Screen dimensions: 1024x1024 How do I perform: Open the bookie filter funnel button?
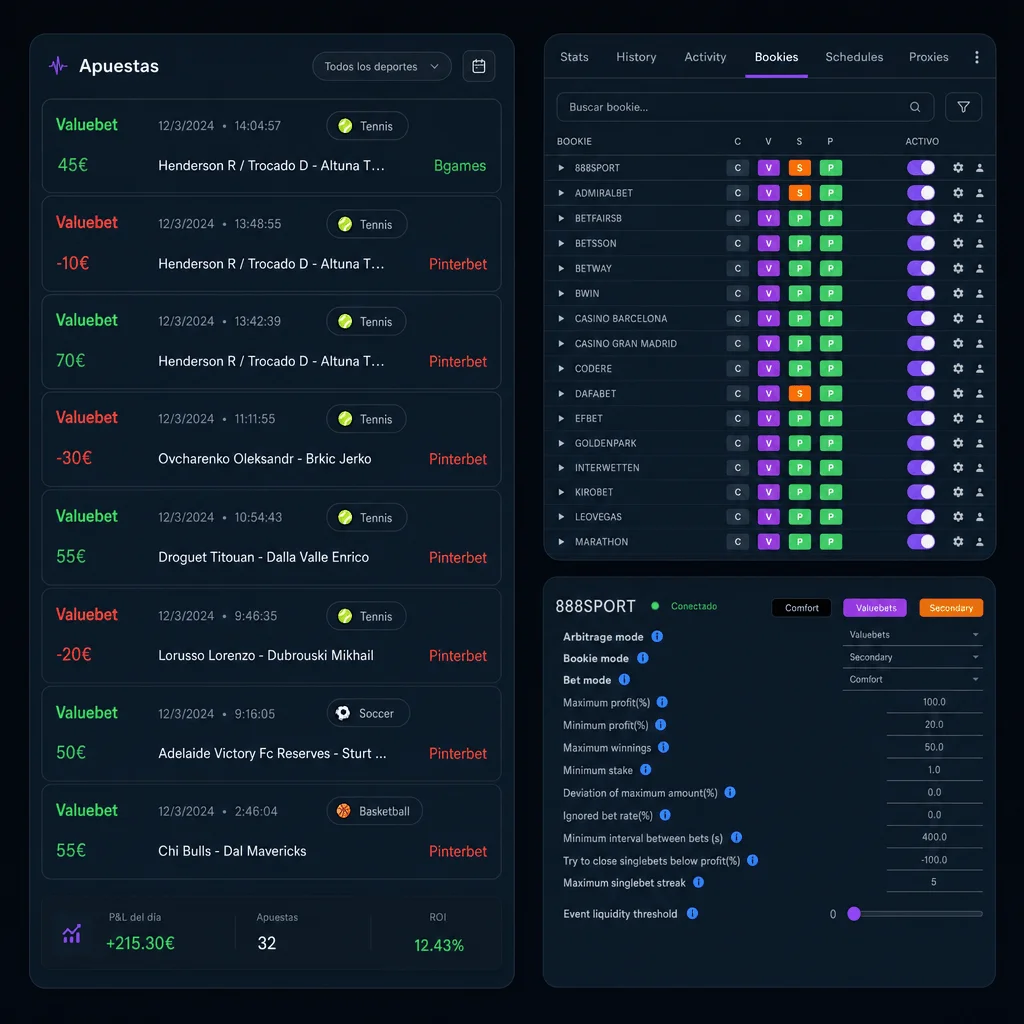963,107
